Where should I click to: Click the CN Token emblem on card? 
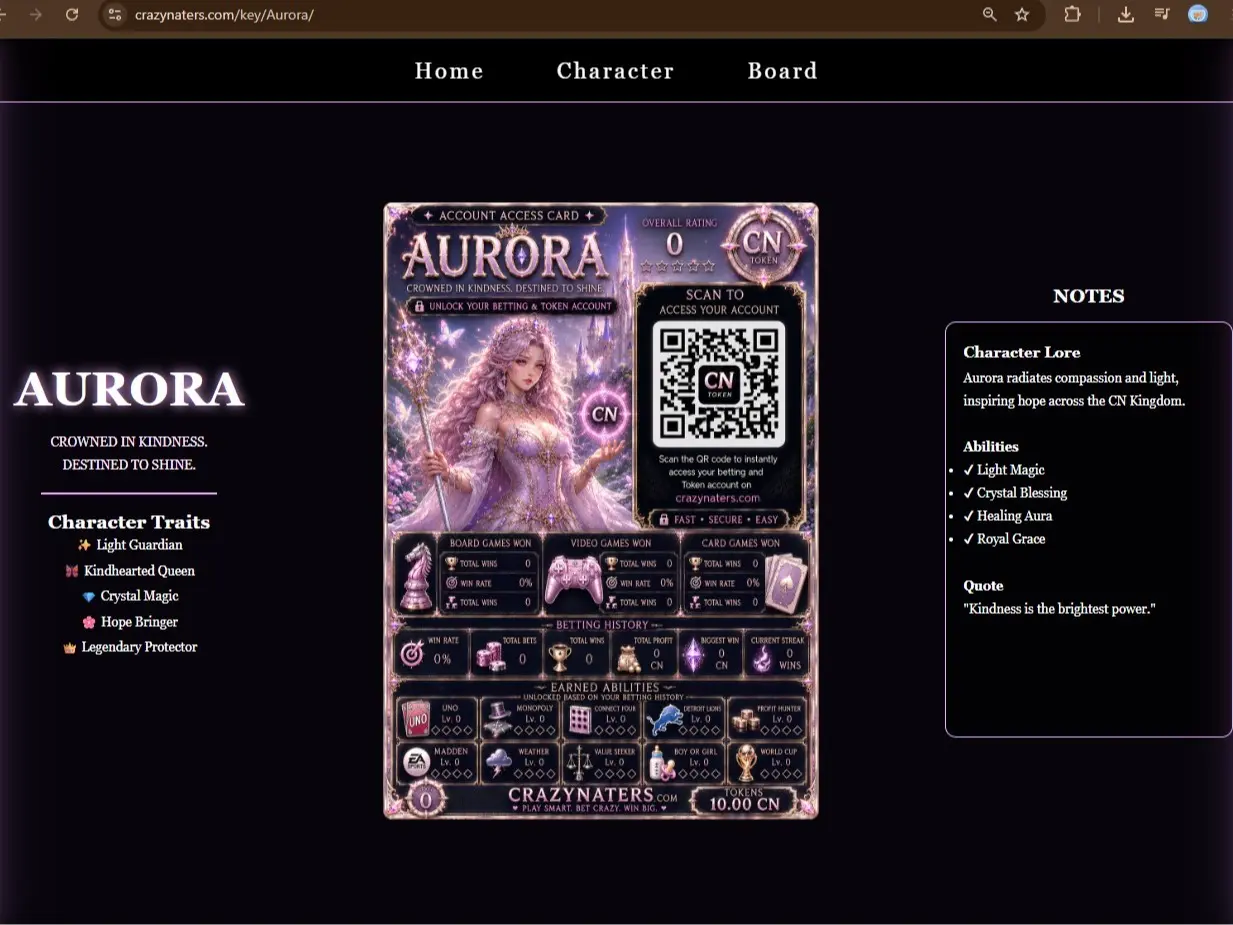pos(764,245)
